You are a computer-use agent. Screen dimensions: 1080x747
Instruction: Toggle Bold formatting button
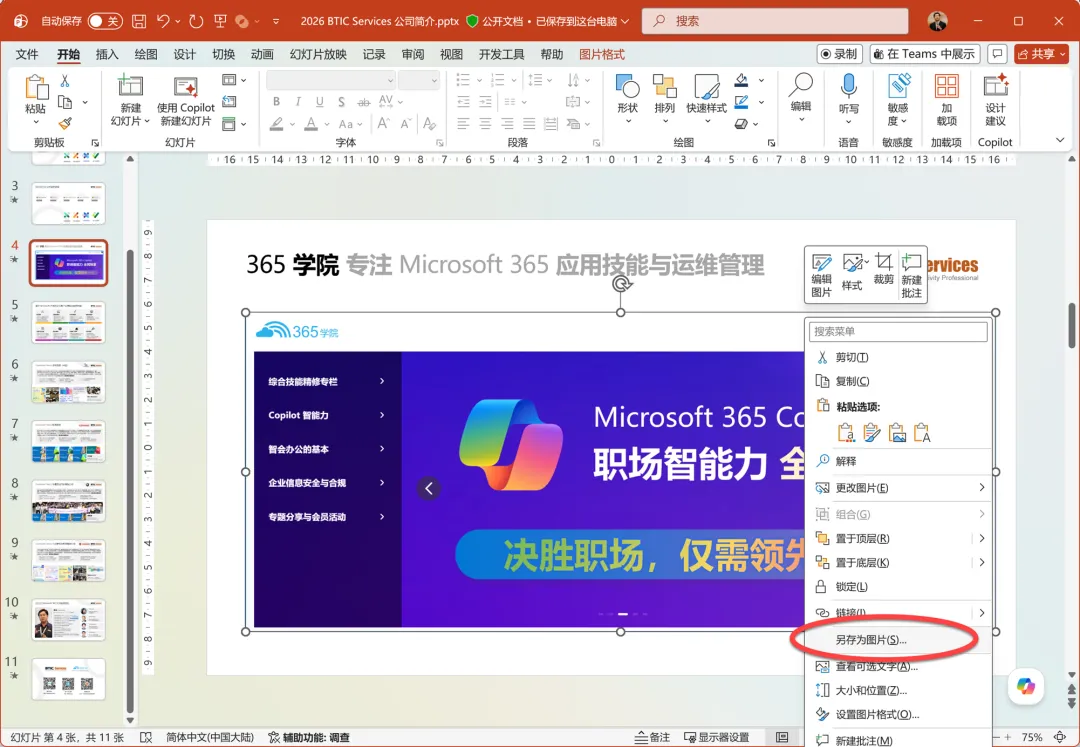click(276, 102)
